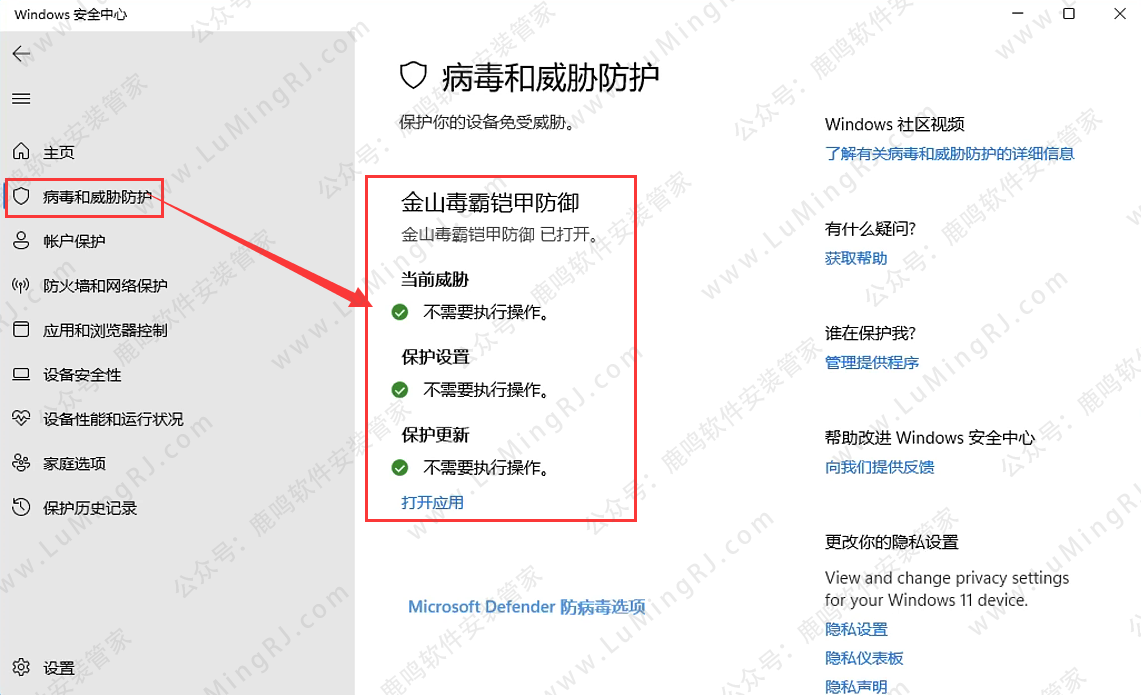Click the account protection person icon

(21, 241)
